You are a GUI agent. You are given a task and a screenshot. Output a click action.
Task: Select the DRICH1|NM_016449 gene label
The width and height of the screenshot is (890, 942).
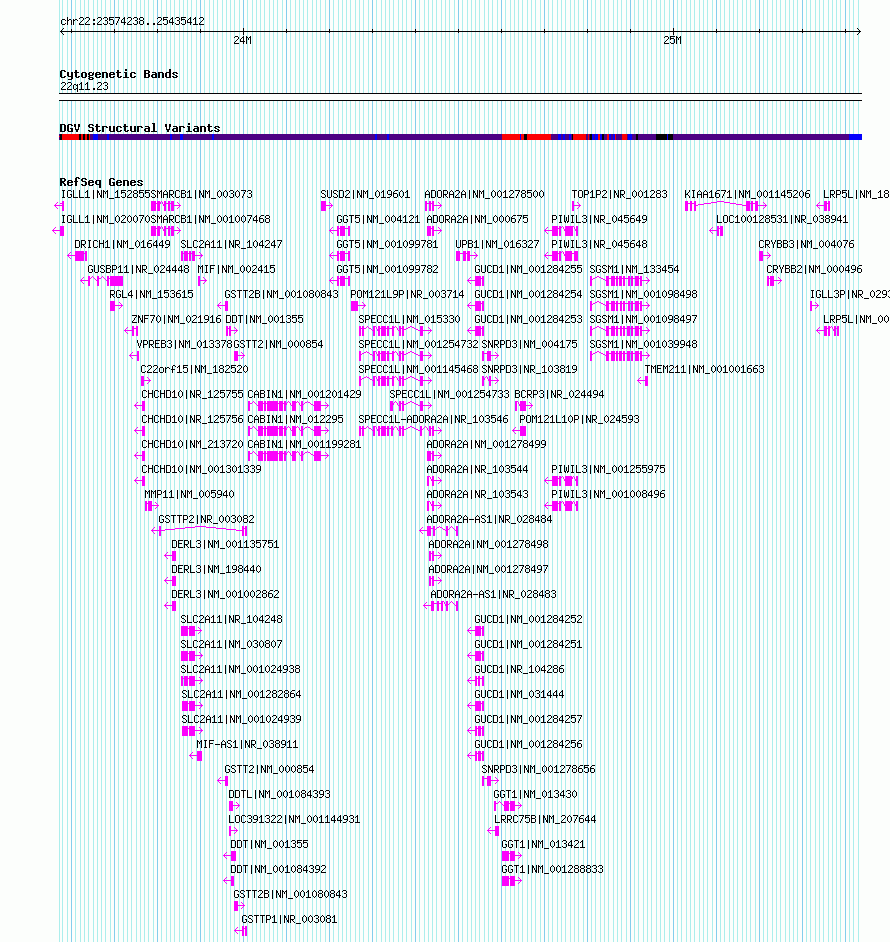pos(122,244)
